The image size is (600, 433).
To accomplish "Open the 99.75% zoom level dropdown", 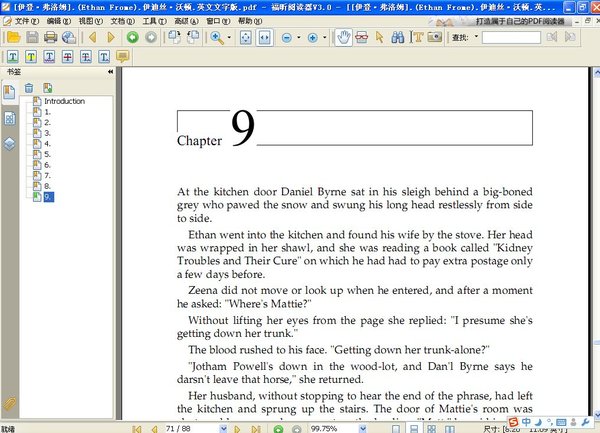I will point(363,429).
